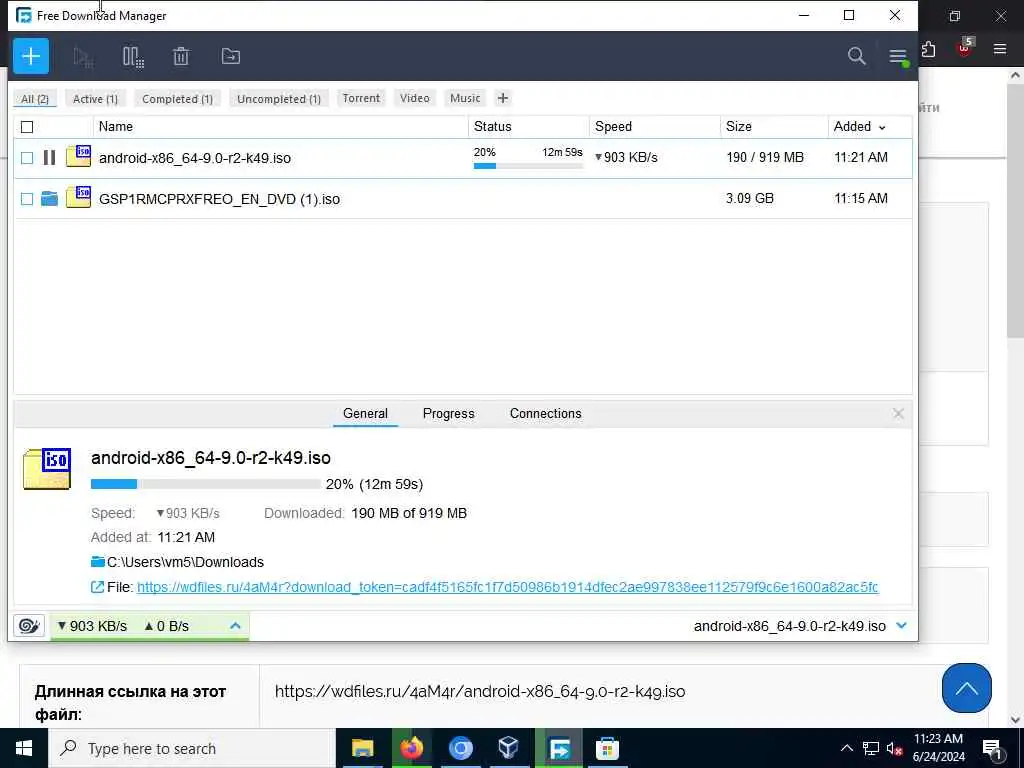Open the Windows Start menu

pos(24,748)
